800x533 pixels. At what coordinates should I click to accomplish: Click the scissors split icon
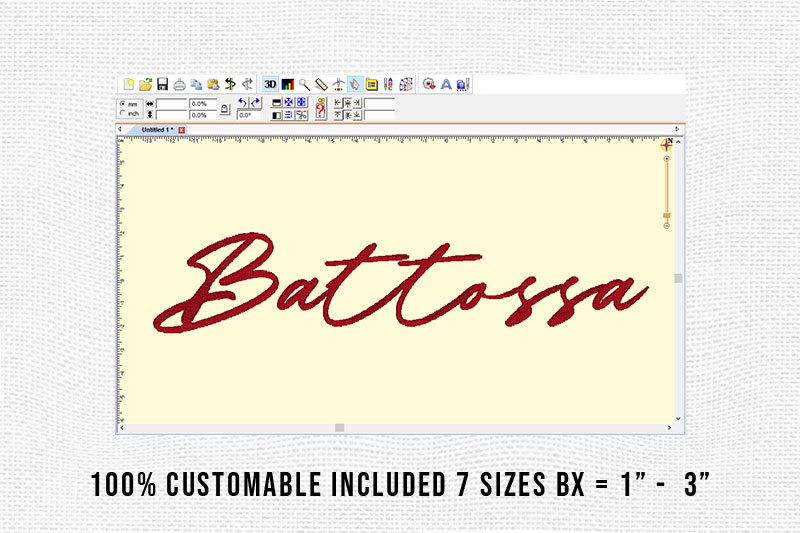pos(302,115)
